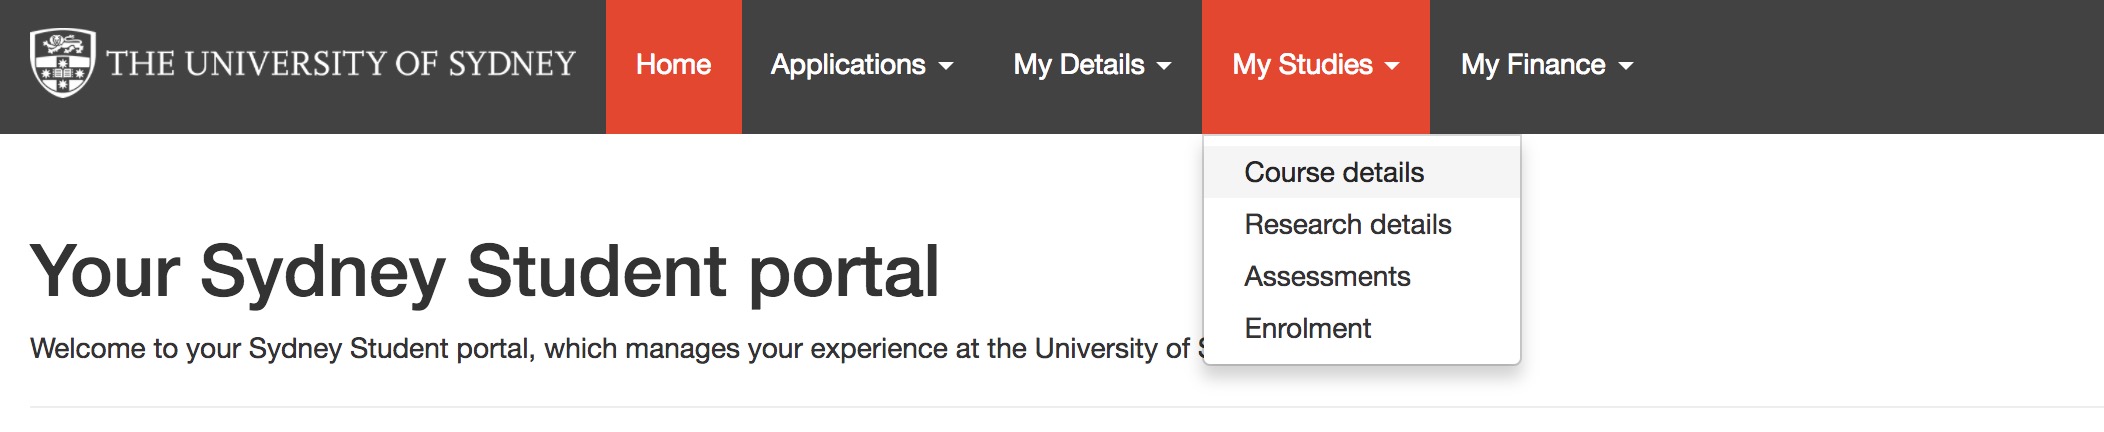Expand the caret next to My Details
This screenshot has height=432, width=2104.
click(x=1164, y=67)
